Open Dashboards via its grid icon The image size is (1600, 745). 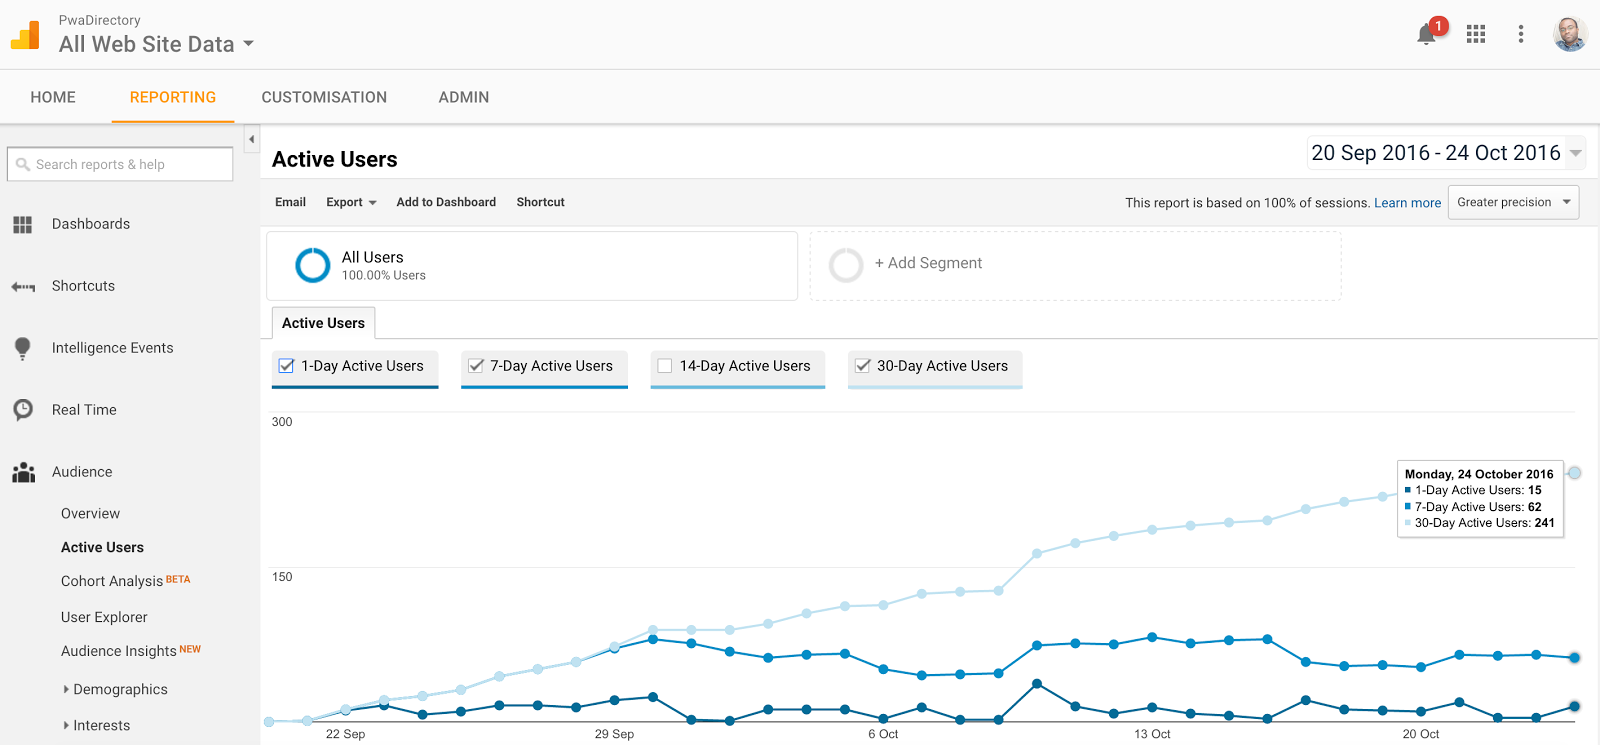[23, 225]
